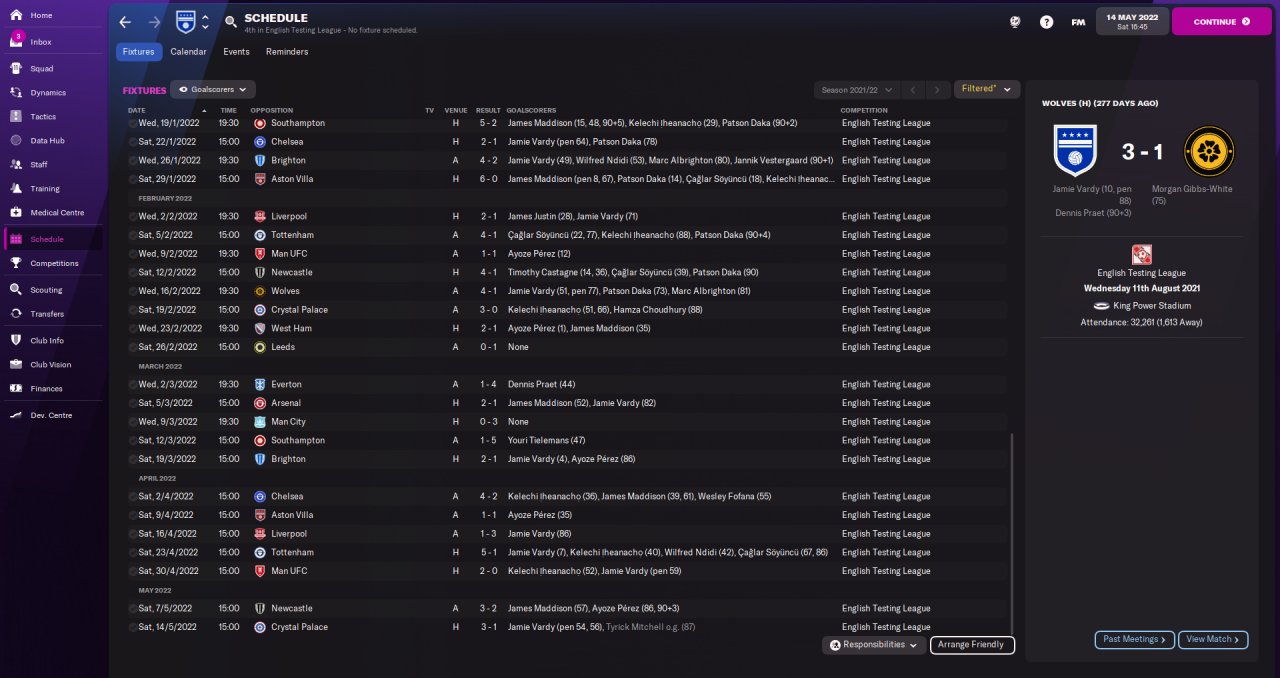Screen dimensions: 1280x678
Task: Open the Club Info shield icon
Action: 17,341
